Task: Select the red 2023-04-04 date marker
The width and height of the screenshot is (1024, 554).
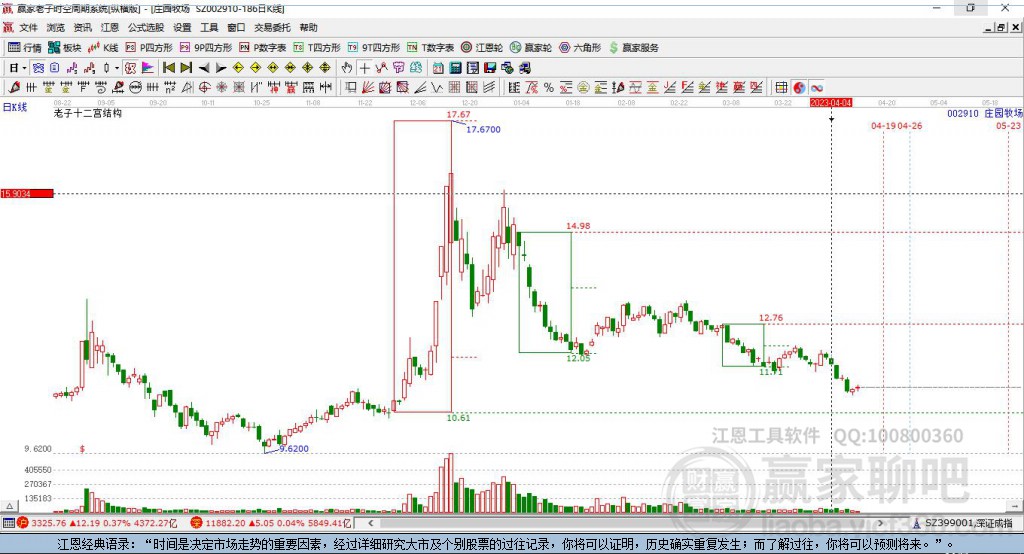Action: pyautogui.click(x=831, y=103)
